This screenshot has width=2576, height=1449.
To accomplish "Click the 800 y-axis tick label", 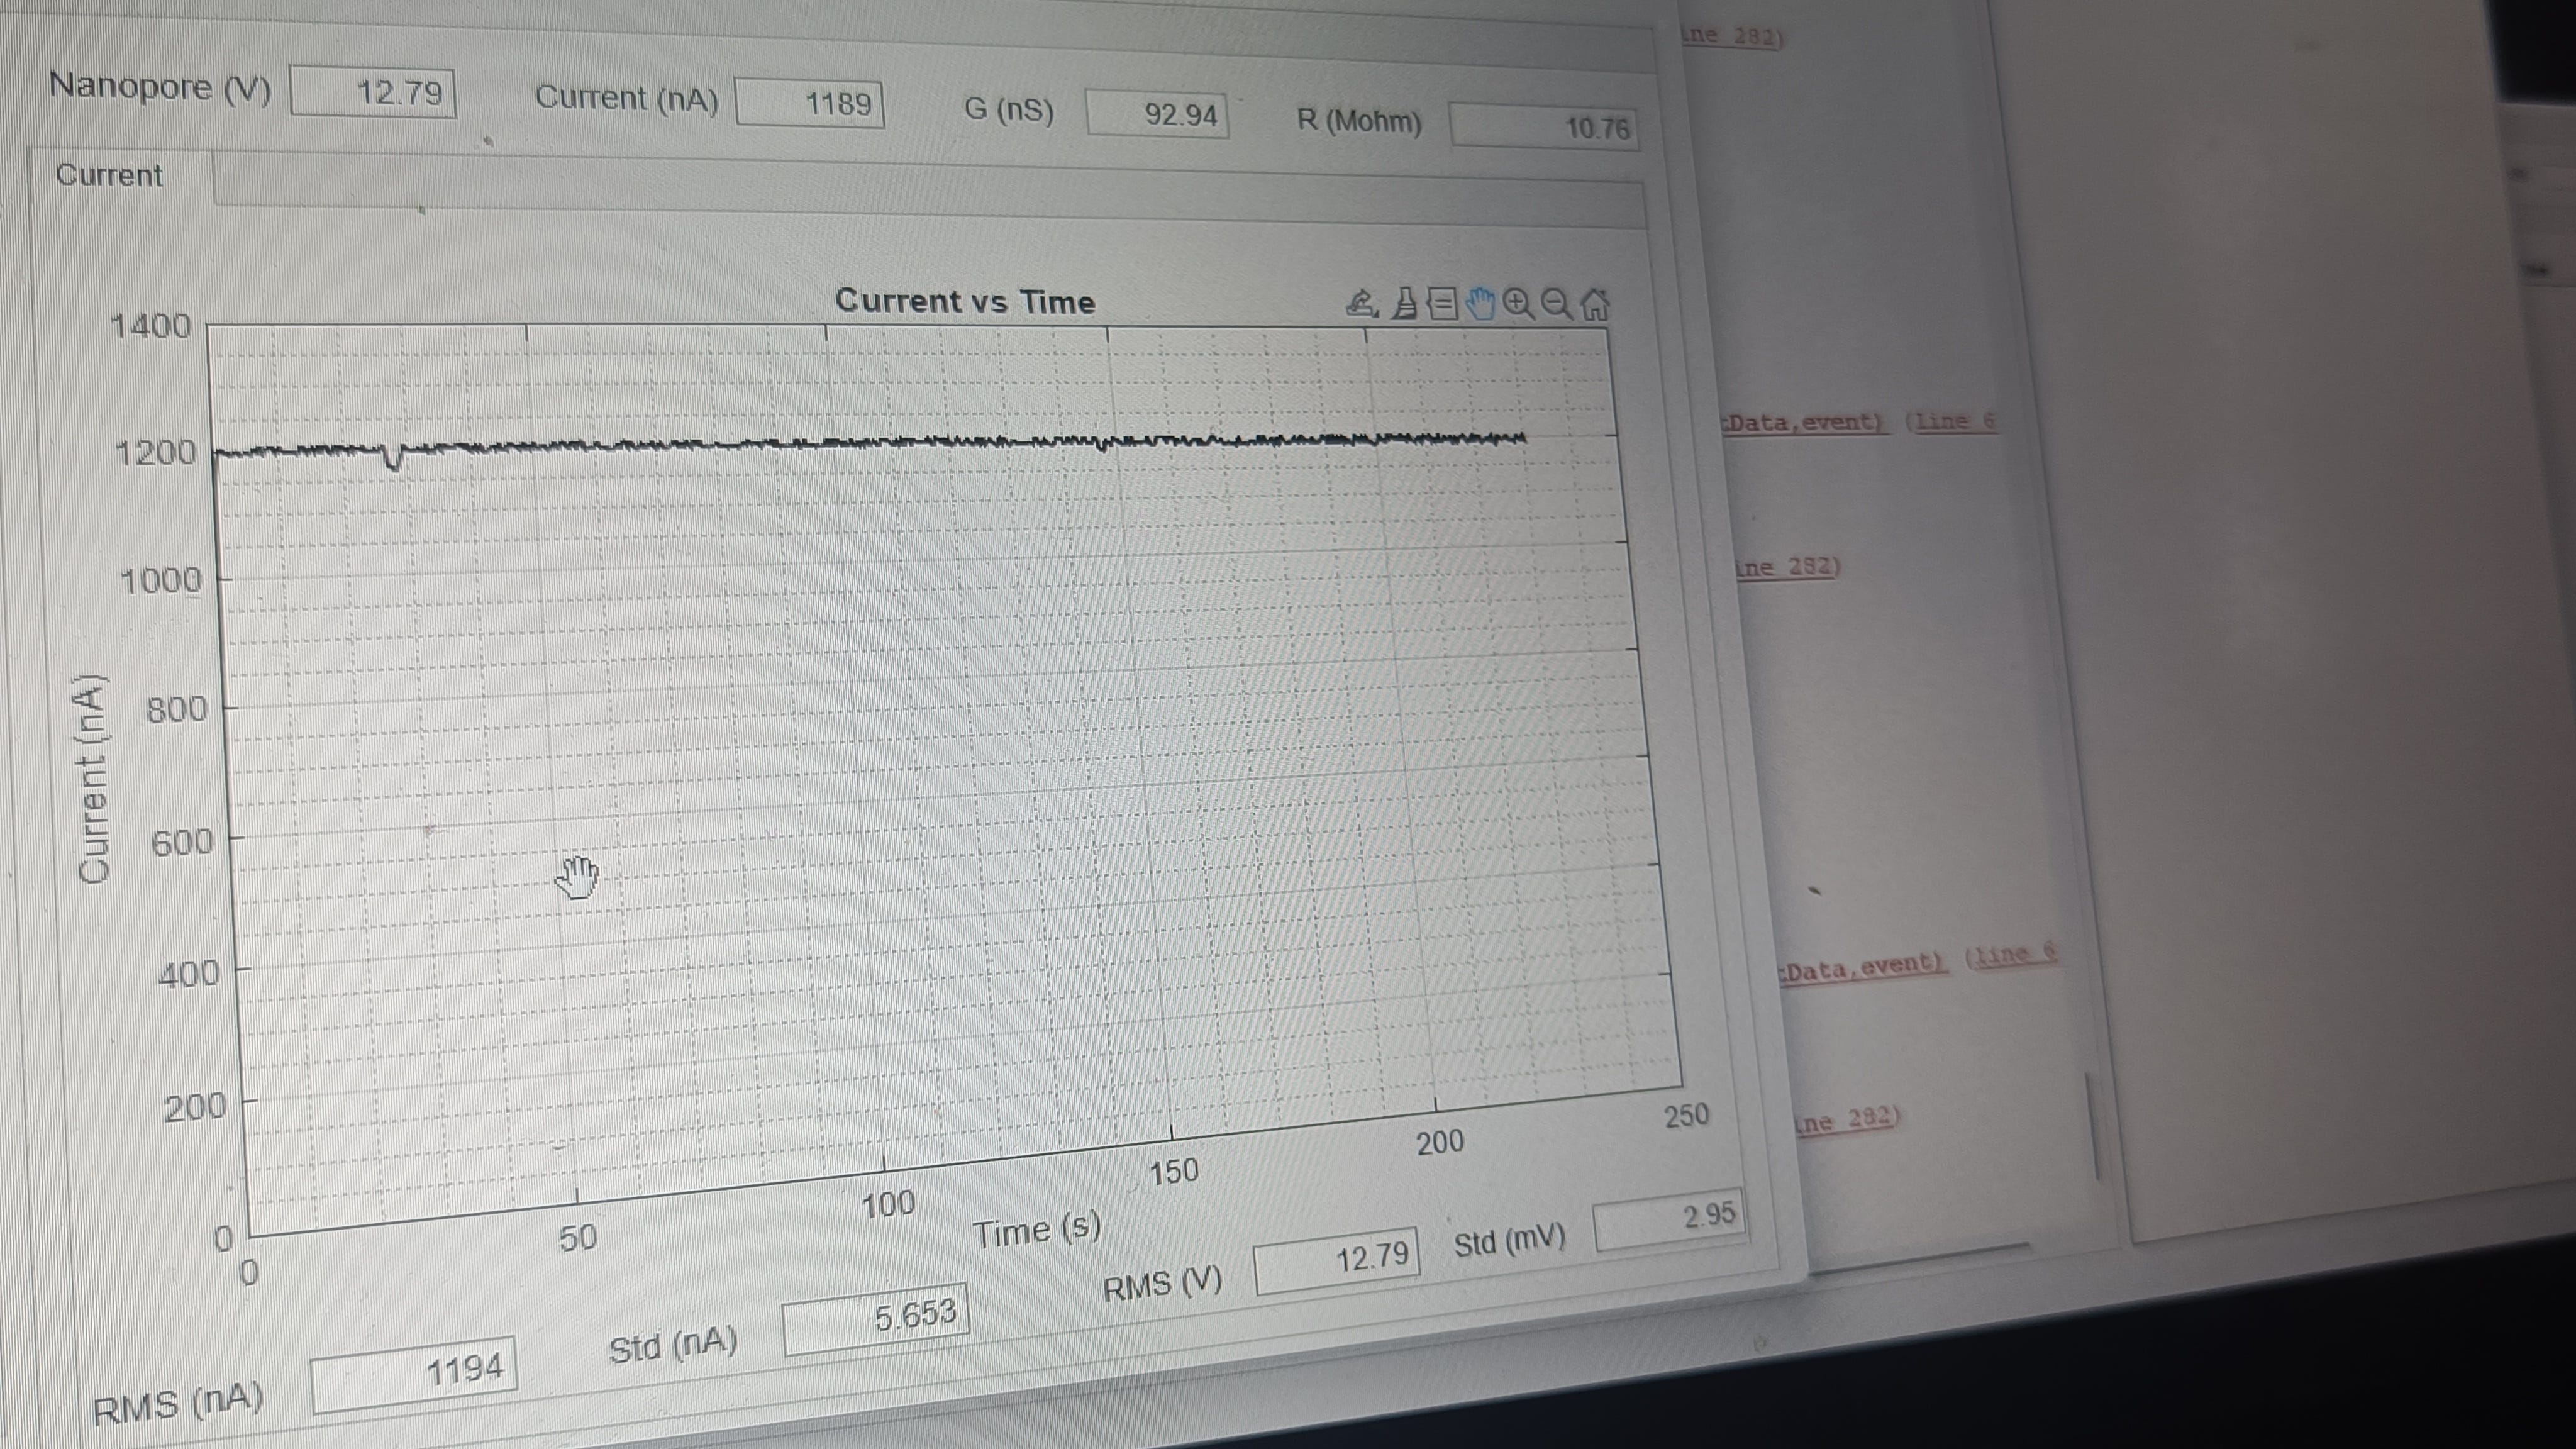I will [x=176, y=710].
